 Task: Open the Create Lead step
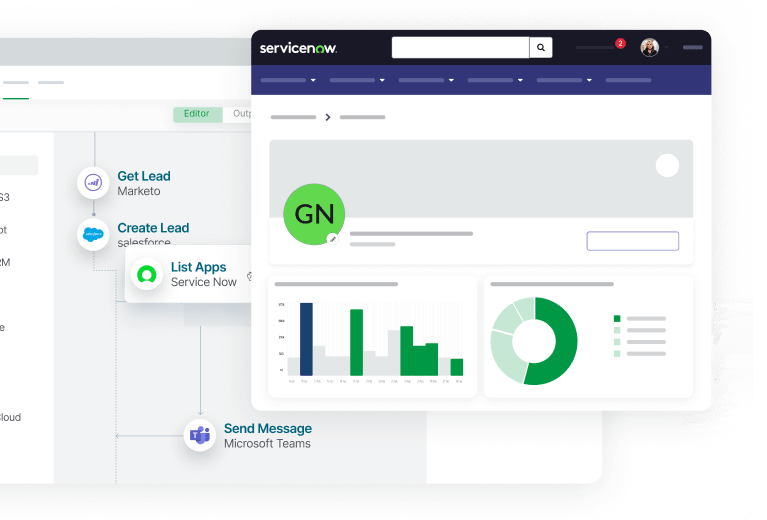153,227
